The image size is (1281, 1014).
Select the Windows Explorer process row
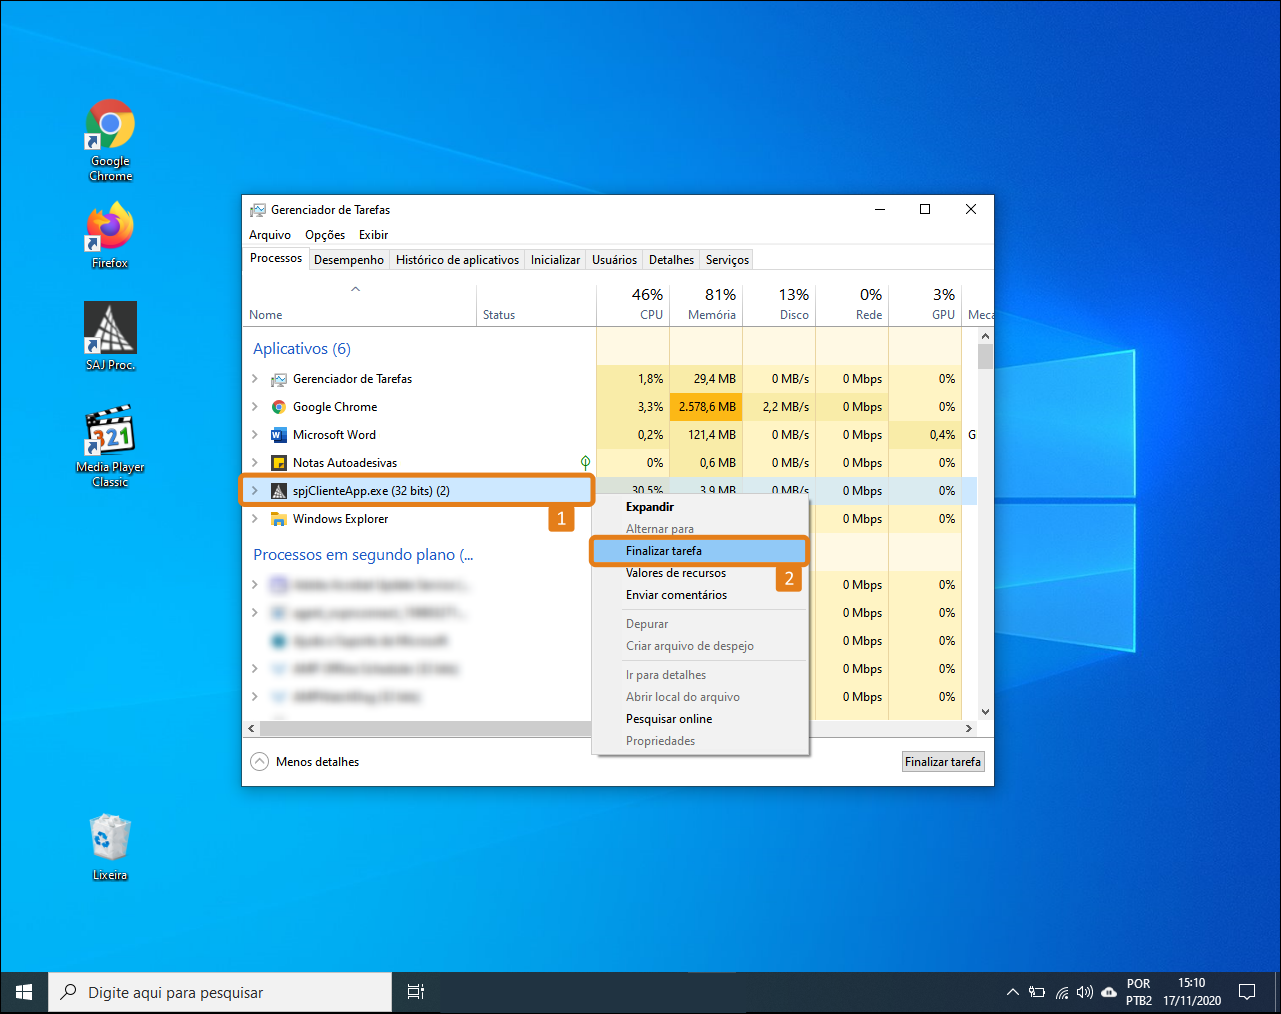click(418, 519)
